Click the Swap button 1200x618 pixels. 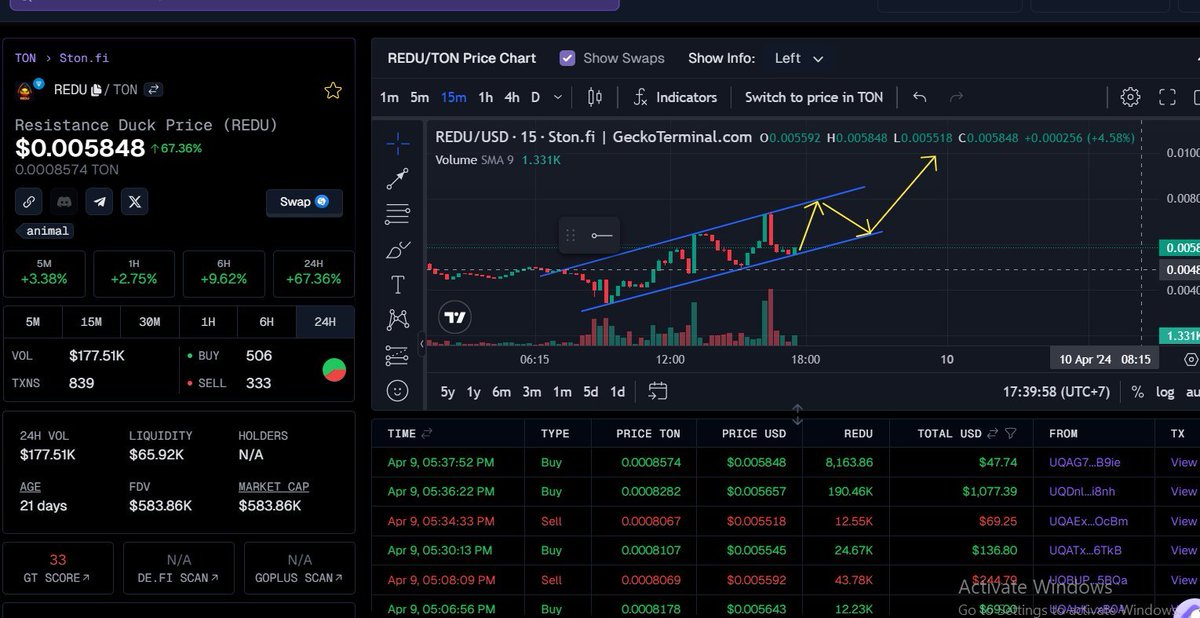[304, 202]
